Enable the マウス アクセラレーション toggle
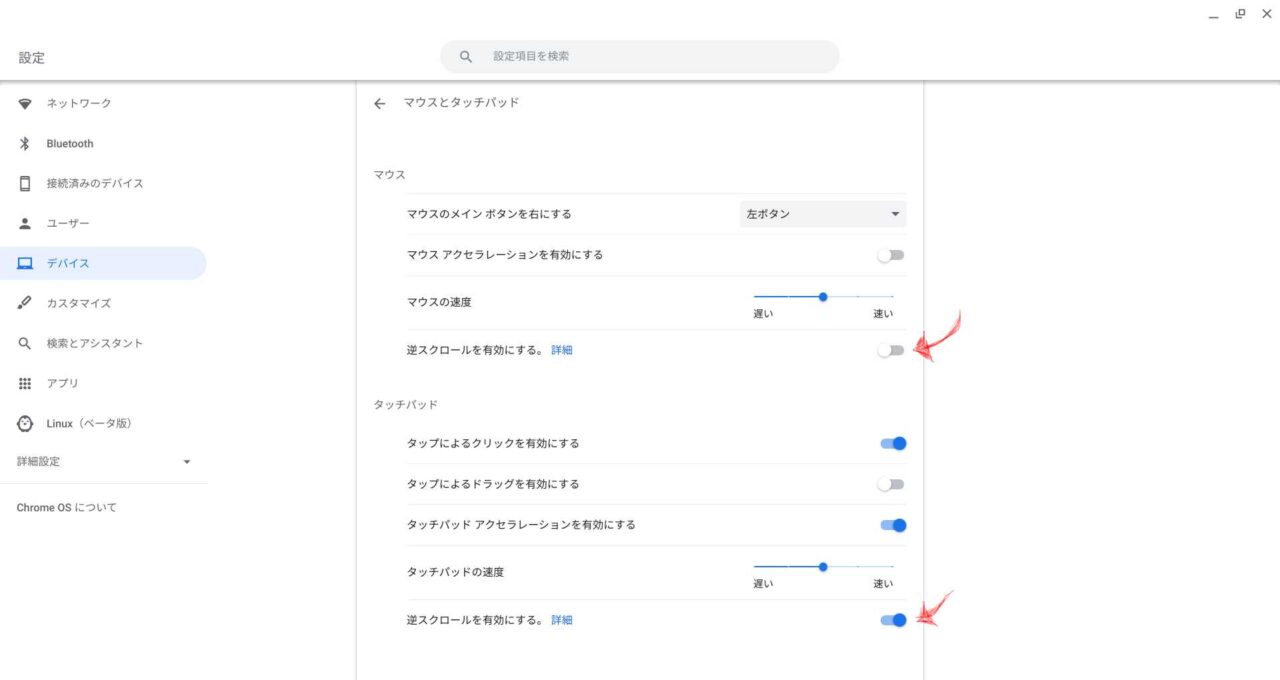This screenshot has width=1280, height=680. 890,255
